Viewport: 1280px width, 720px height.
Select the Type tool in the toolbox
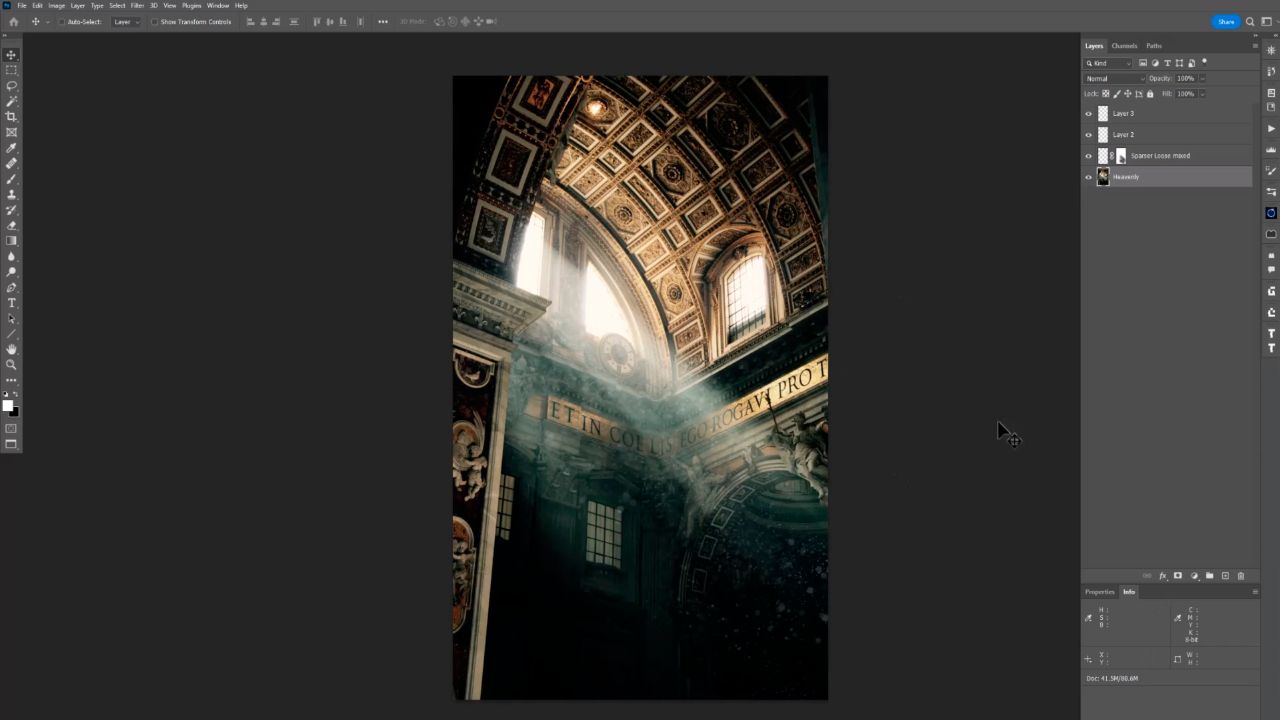(11, 303)
